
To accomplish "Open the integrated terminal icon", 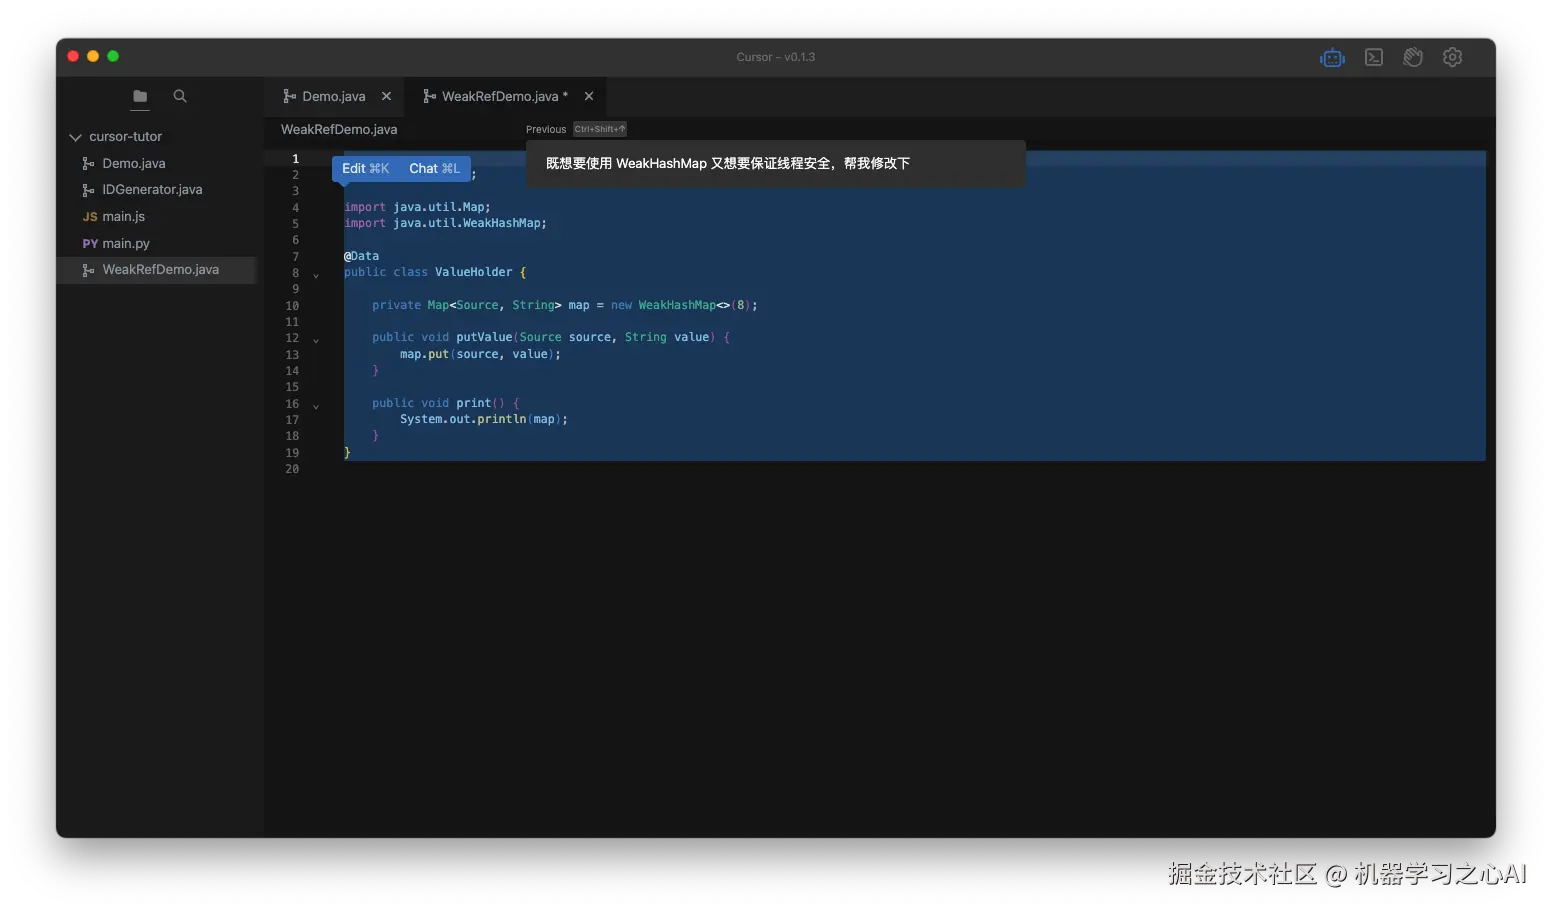I will point(1373,57).
